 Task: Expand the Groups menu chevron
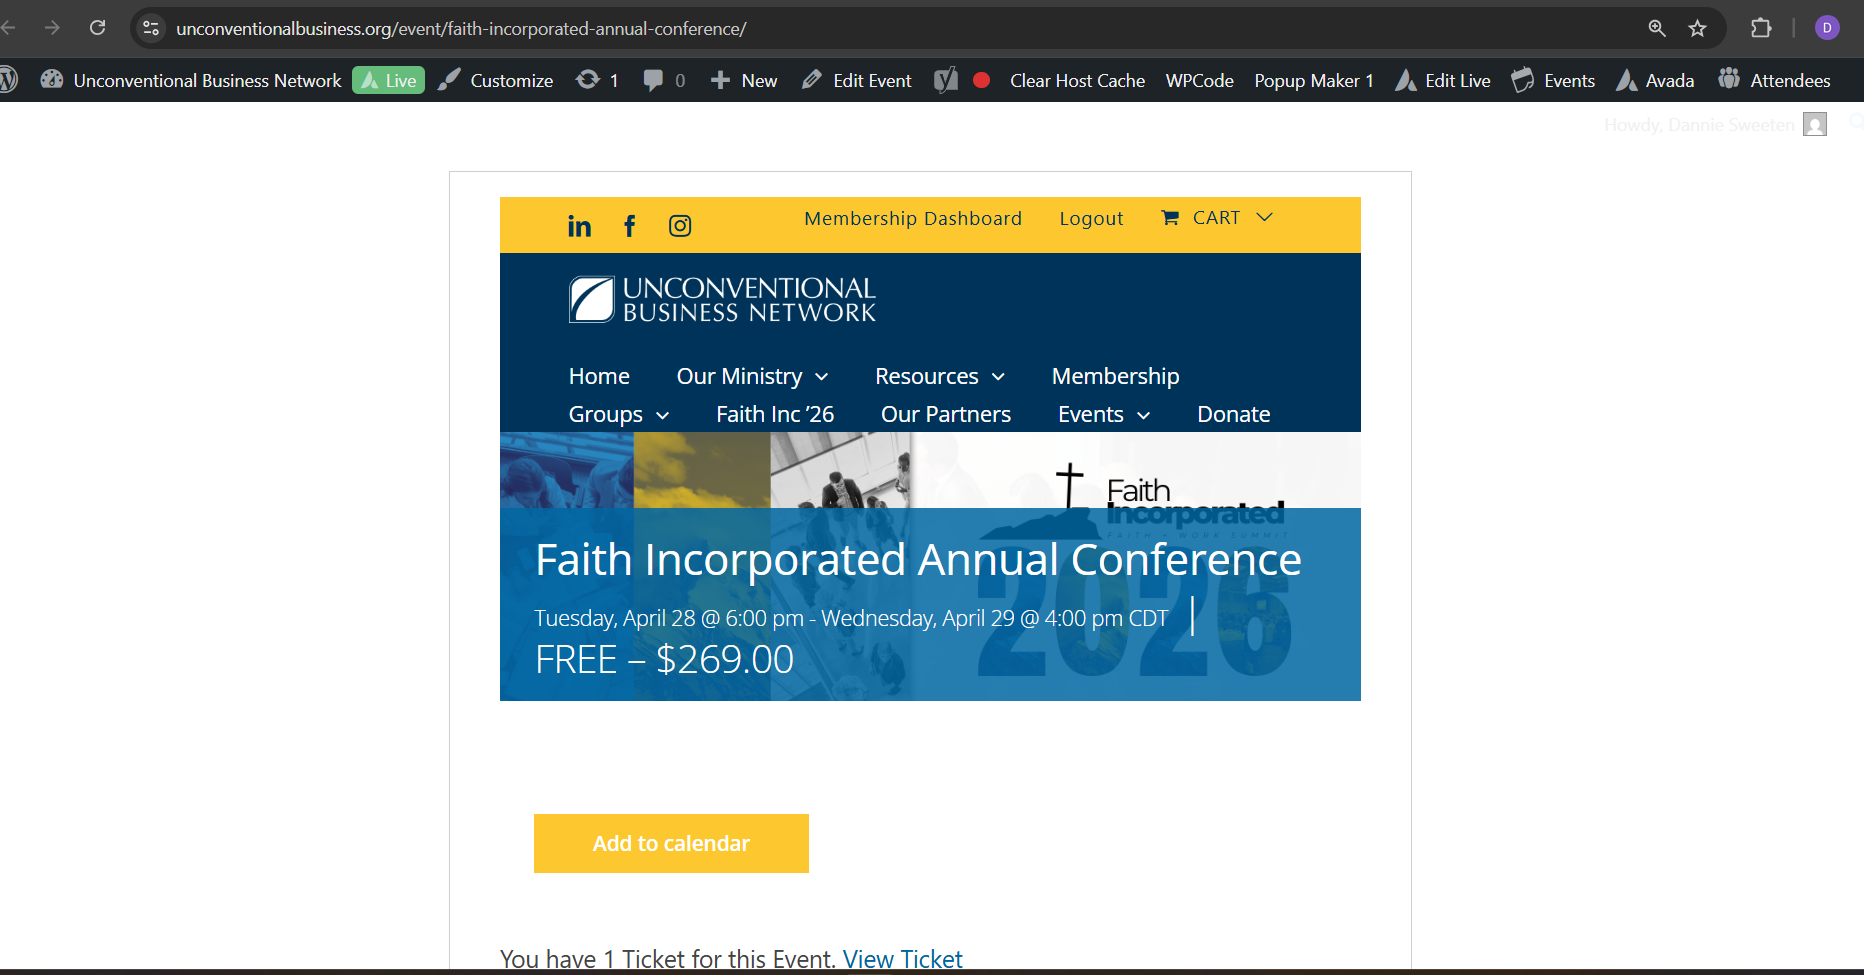click(662, 415)
